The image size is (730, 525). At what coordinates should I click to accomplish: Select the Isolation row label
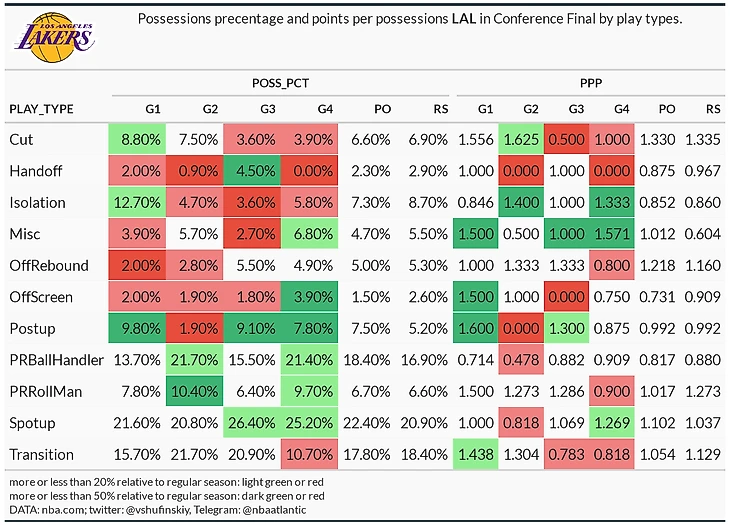coord(38,202)
